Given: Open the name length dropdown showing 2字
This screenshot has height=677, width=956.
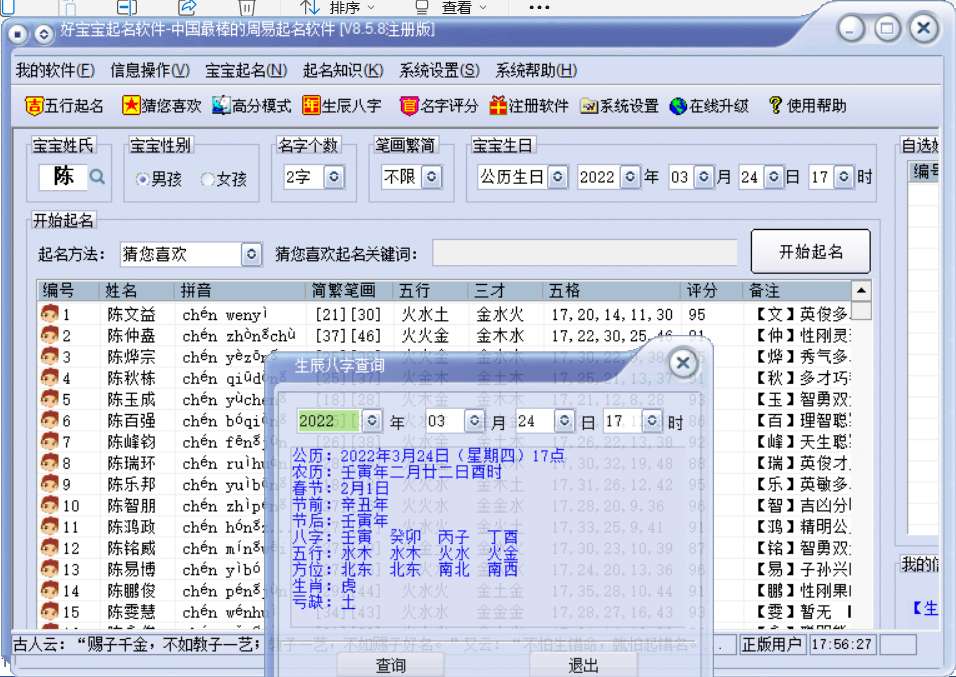Looking at the screenshot, I should 334,178.
